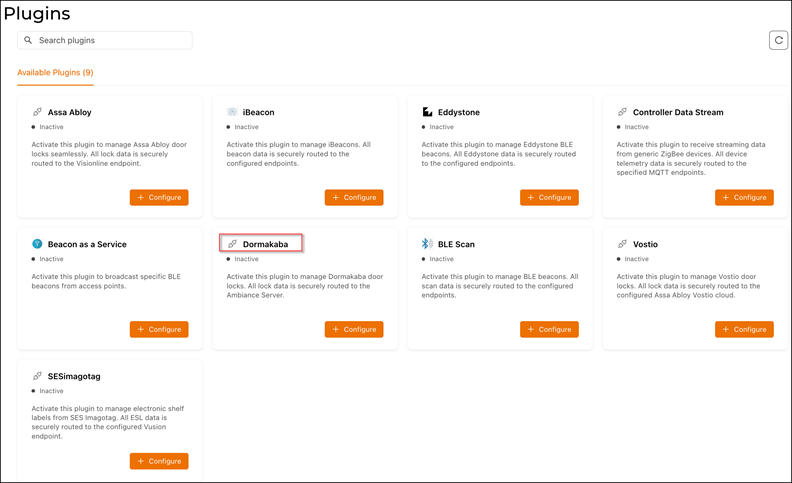
Task: Click the Vostio plugin icon
Action: [622, 244]
